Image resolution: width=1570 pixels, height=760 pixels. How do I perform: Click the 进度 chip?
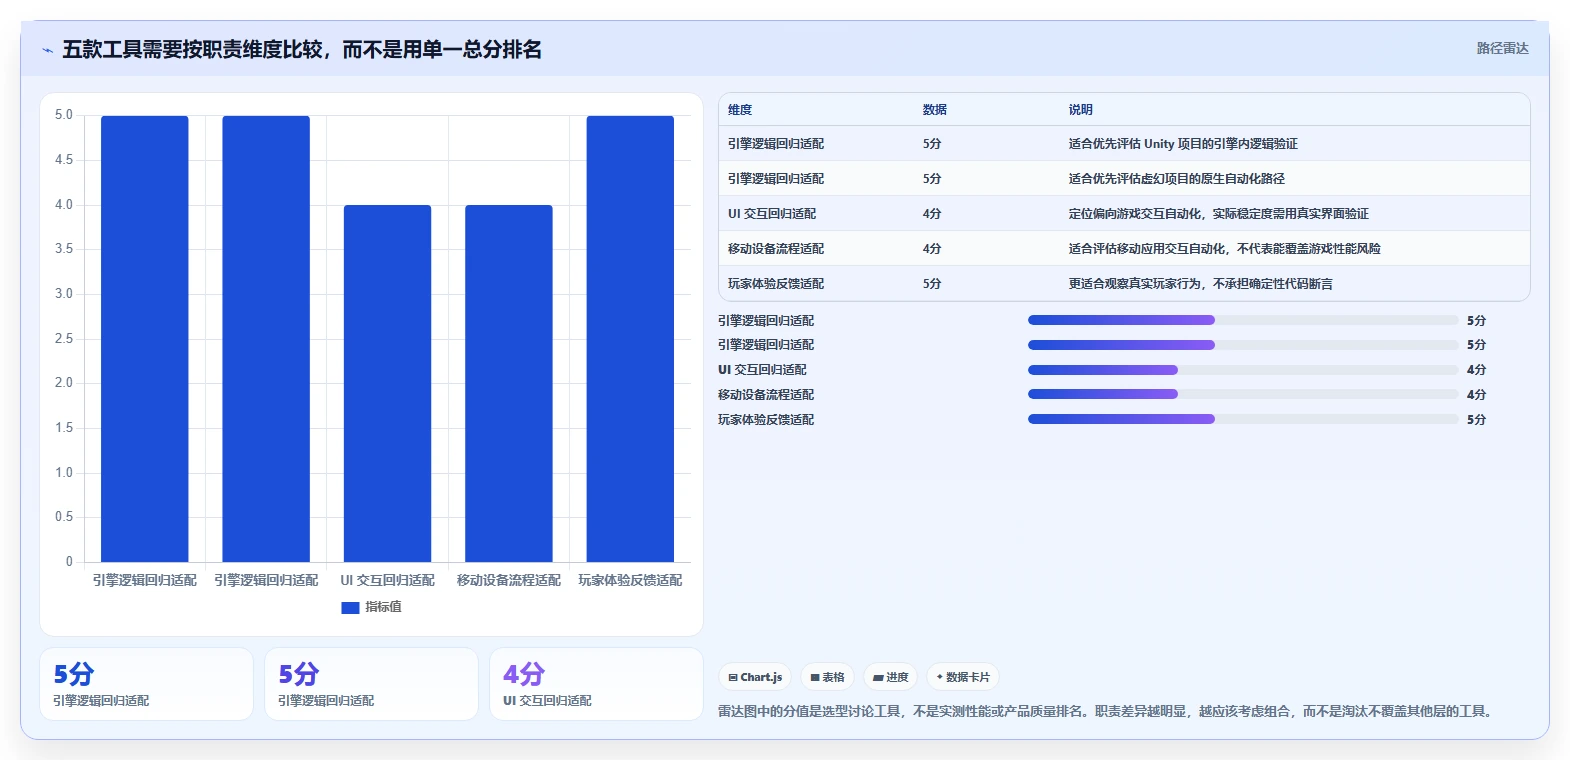[890, 677]
